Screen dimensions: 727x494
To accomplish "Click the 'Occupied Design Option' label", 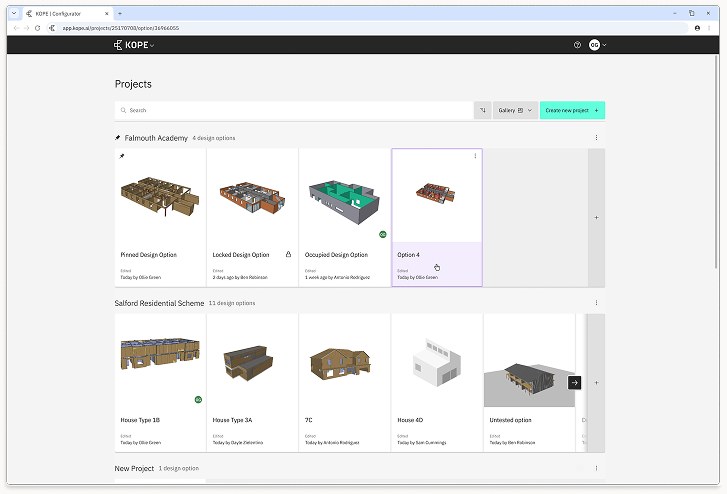I will (x=336, y=255).
